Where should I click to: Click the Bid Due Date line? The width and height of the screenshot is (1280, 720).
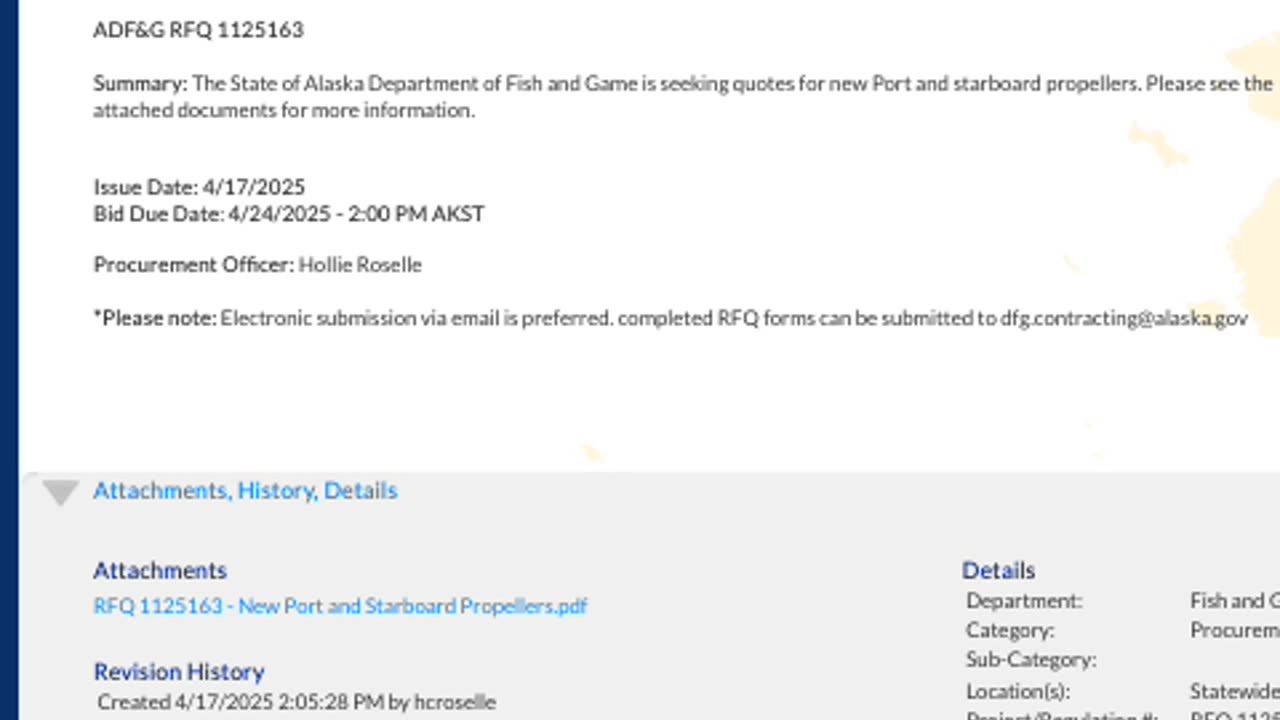289,214
